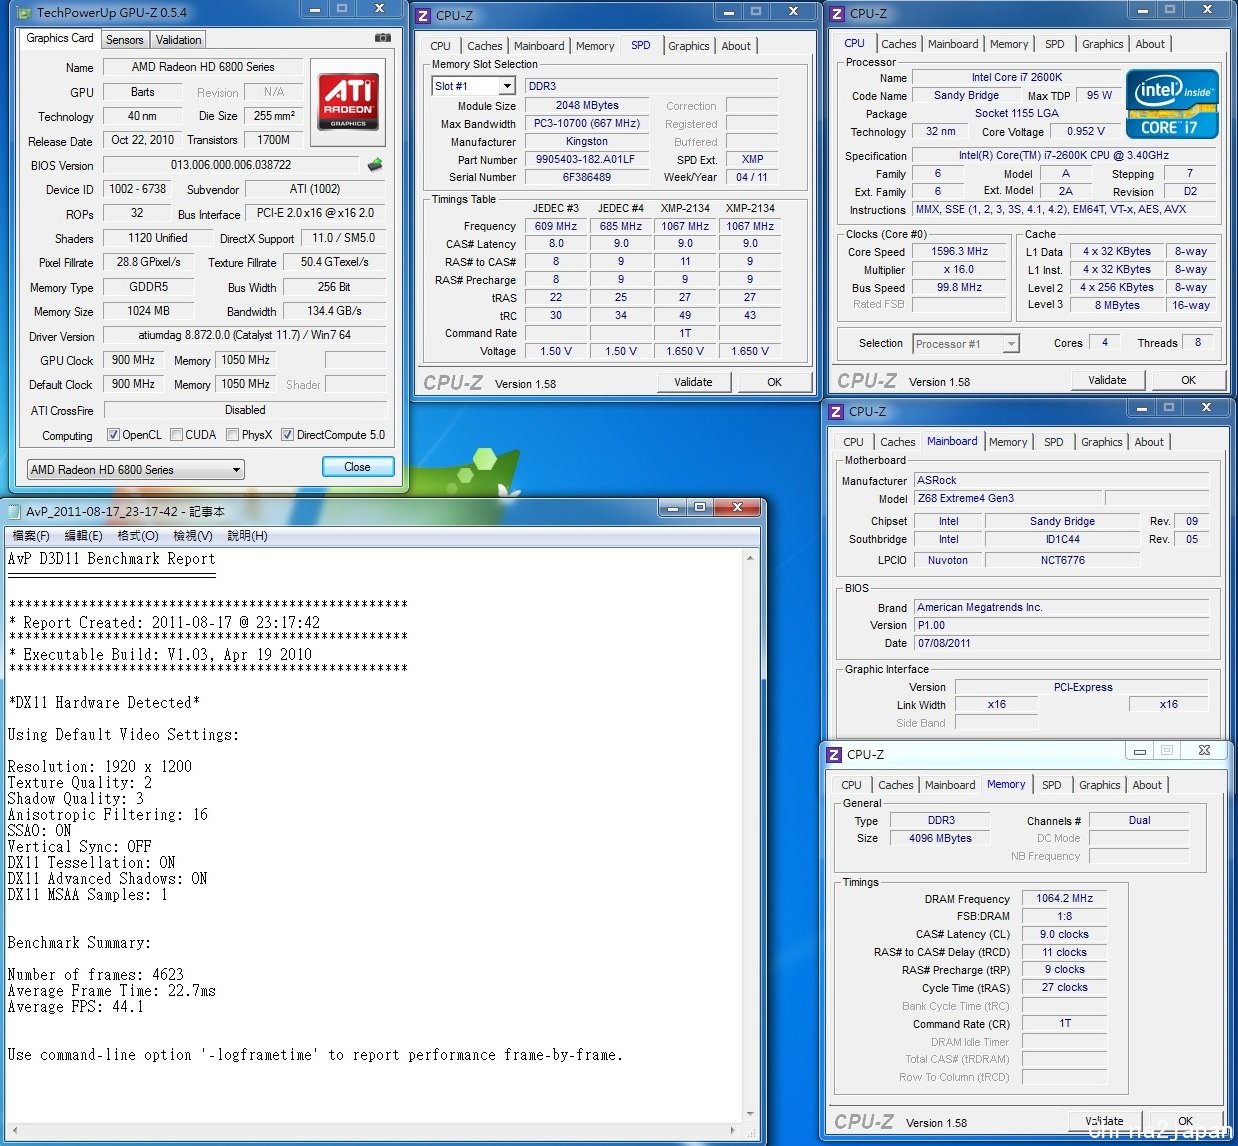Click Validate in the CPU-Z CPU window

pos(1107,380)
